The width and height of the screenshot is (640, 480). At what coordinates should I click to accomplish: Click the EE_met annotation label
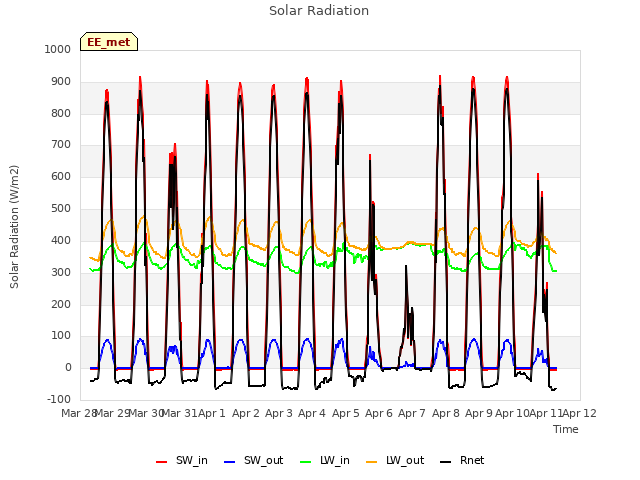[109, 42]
